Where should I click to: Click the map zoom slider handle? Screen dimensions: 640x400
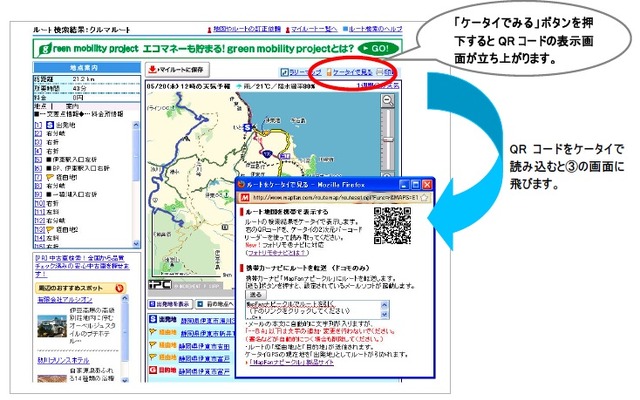tap(388, 140)
